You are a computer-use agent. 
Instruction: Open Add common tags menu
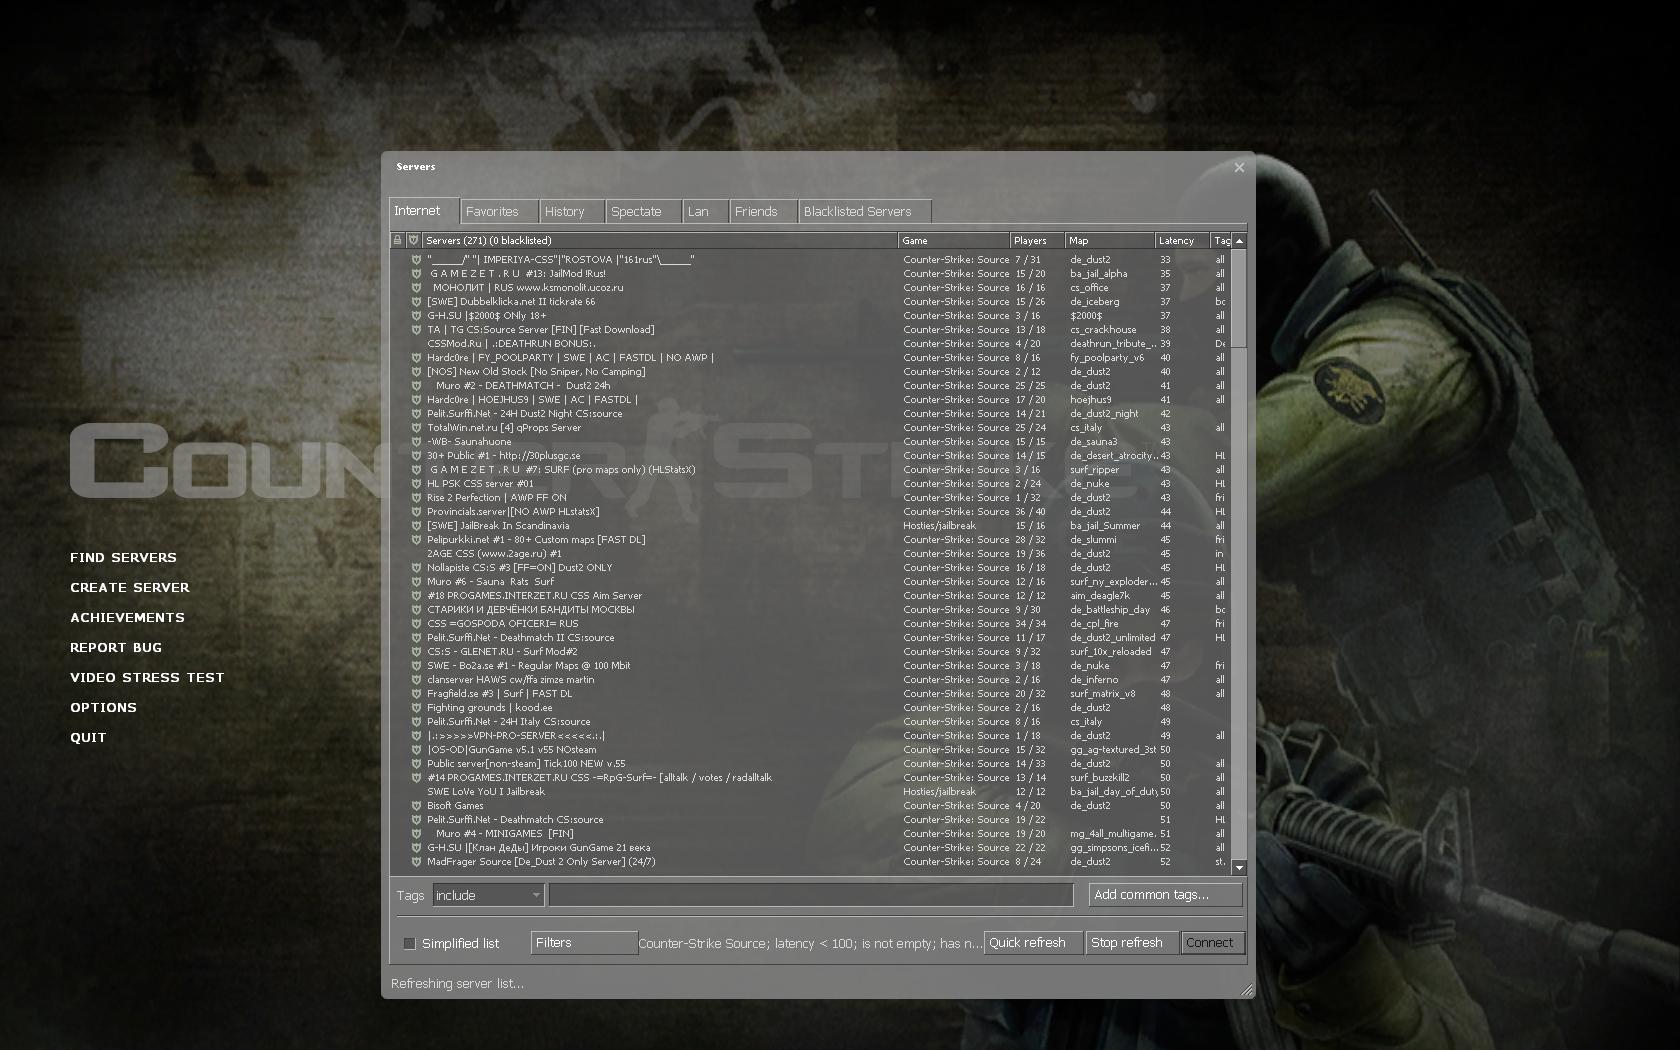(1165, 895)
